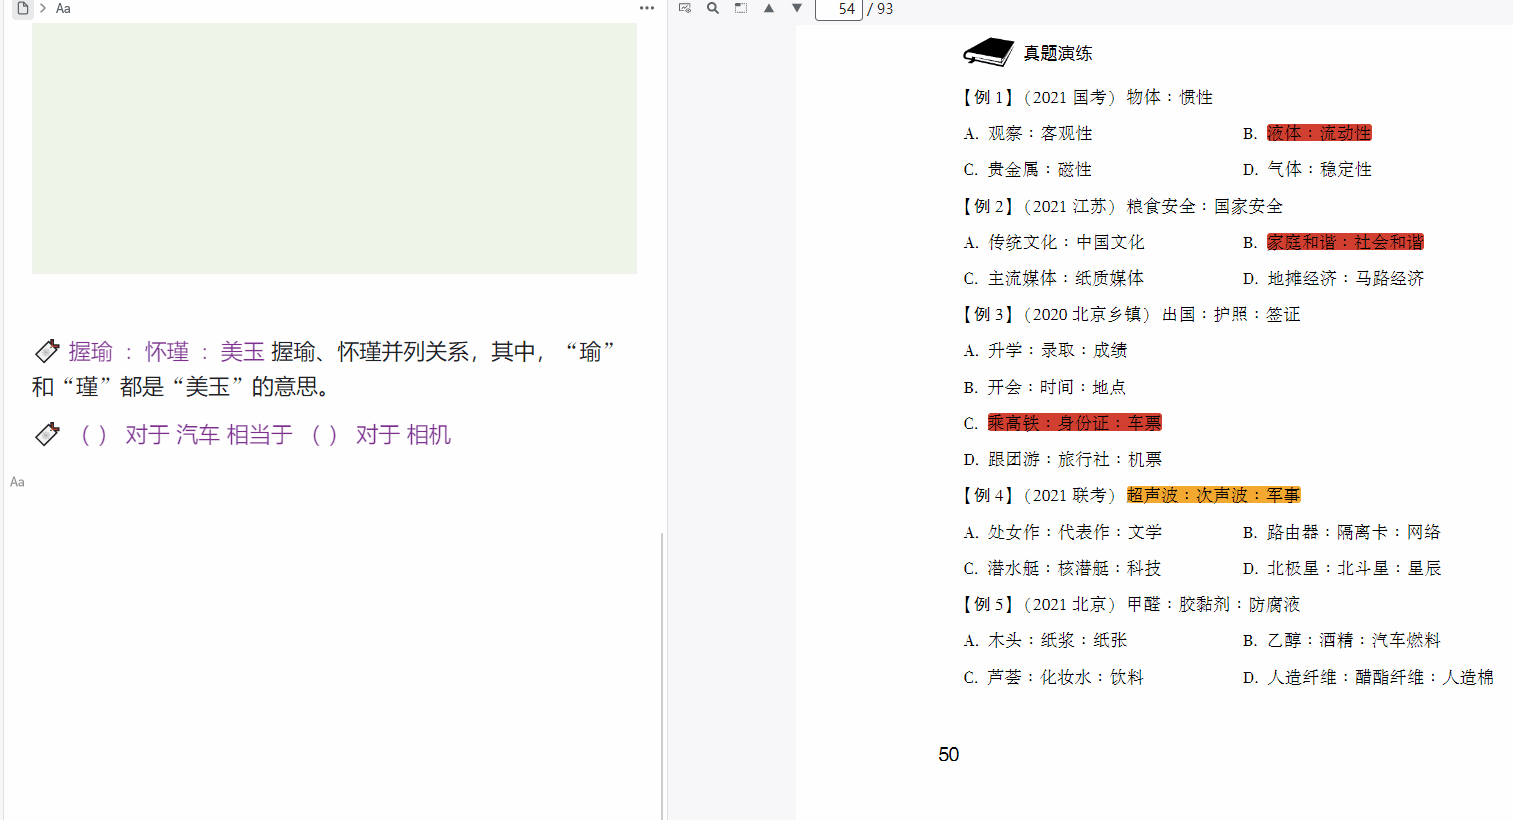Click the magnifier icon to search the document
Viewport: 1513px width, 820px height.
(711, 8)
